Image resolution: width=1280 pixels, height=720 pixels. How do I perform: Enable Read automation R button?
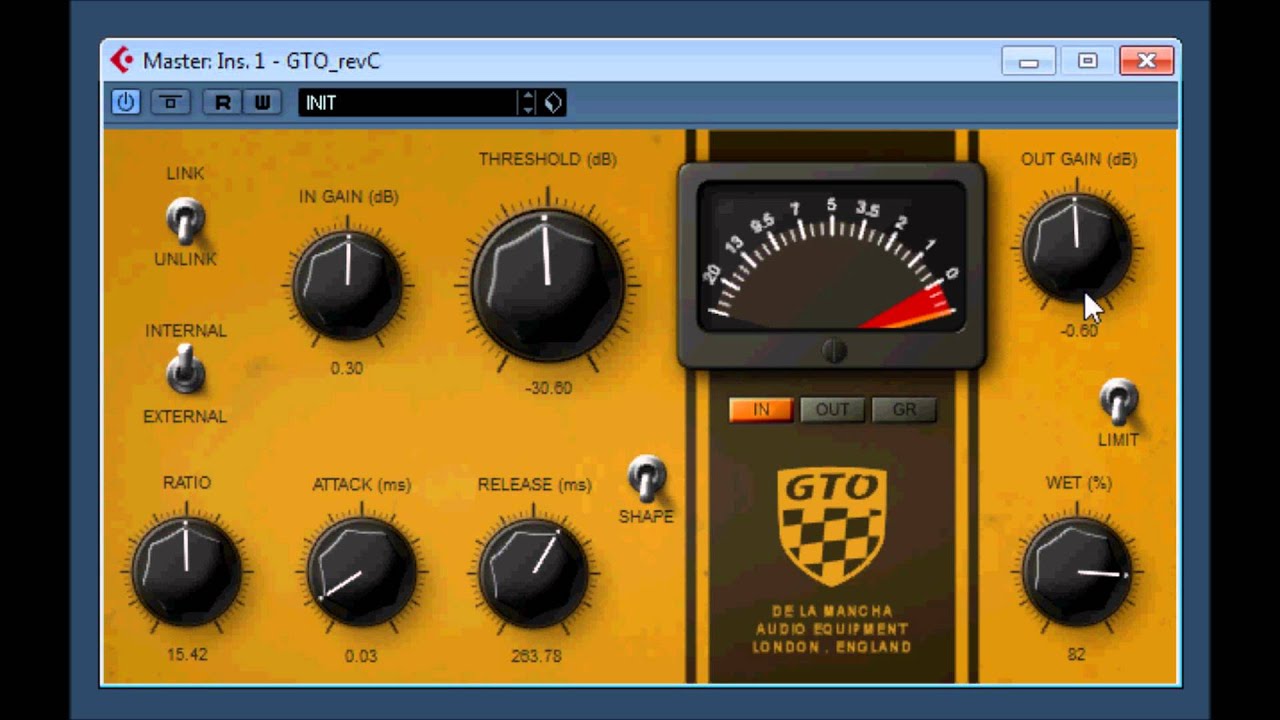click(x=223, y=102)
